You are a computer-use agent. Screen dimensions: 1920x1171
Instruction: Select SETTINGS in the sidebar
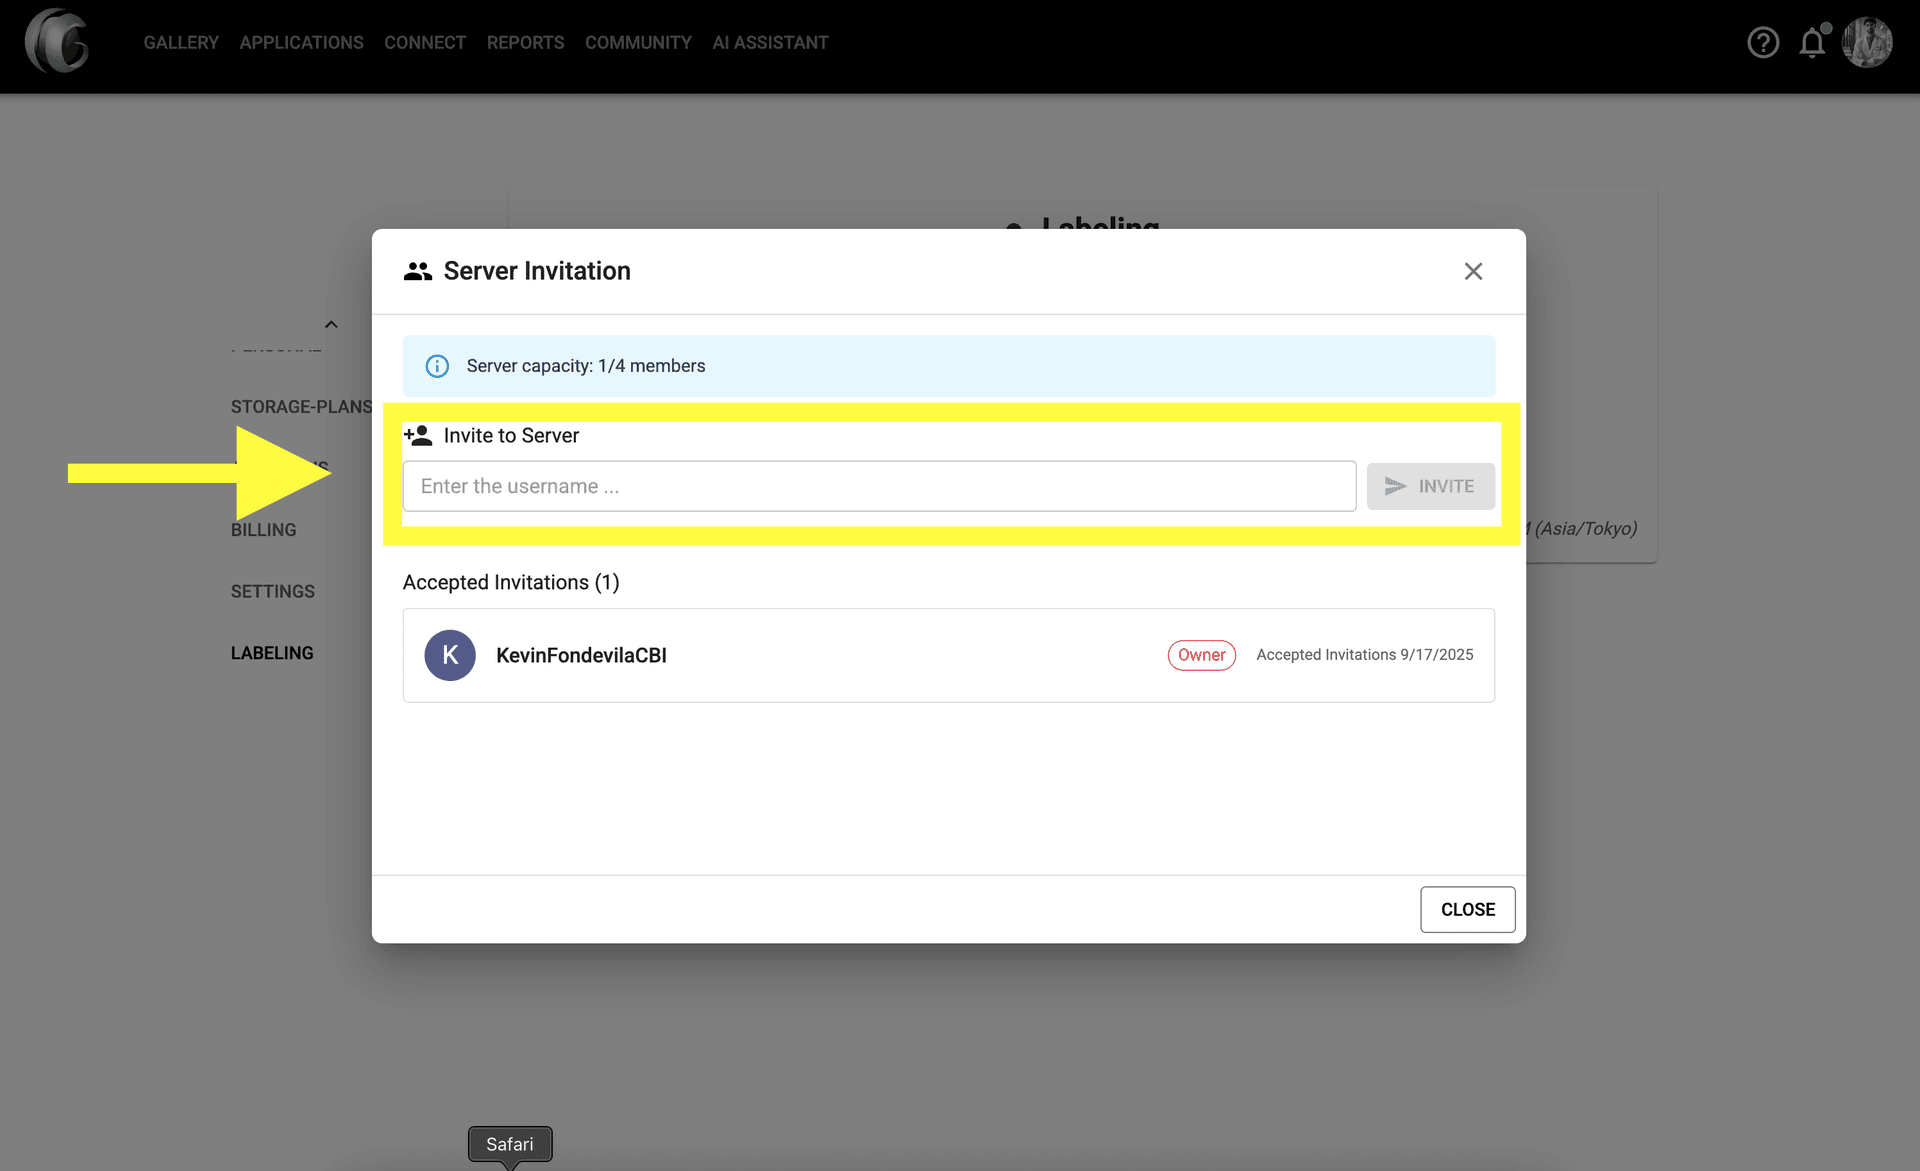[x=272, y=591]
